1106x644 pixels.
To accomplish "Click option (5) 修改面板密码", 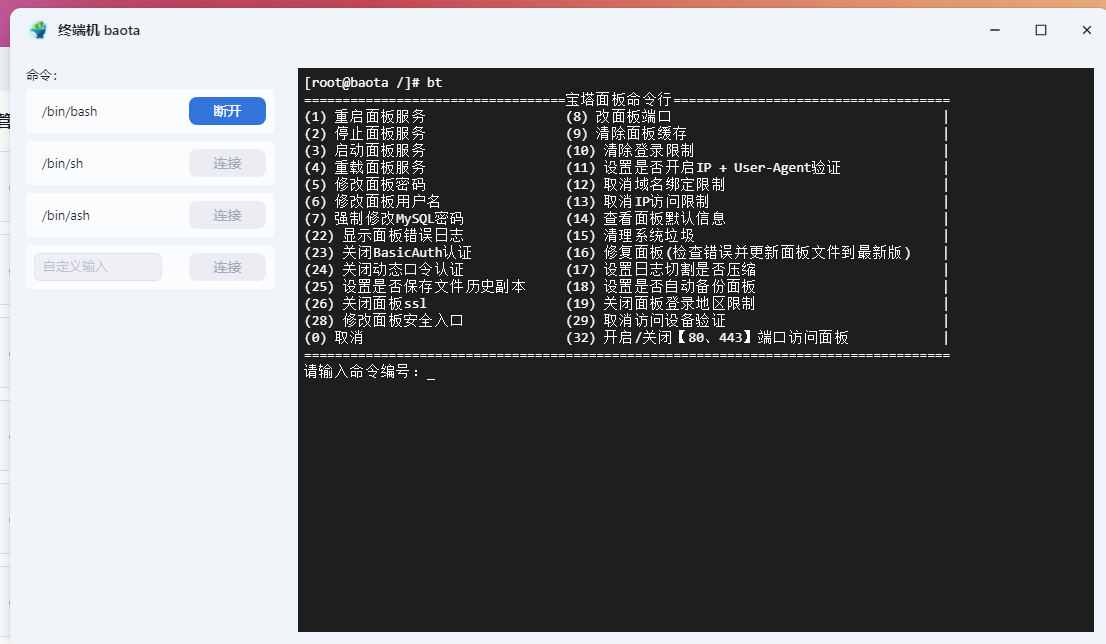I will coord(365,185).
